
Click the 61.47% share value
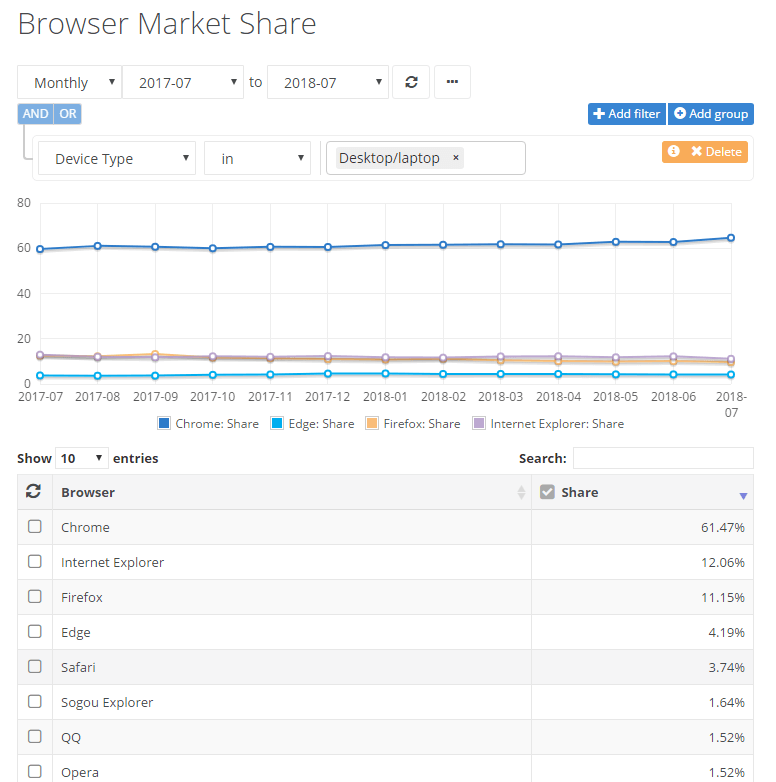click(723, 527)
